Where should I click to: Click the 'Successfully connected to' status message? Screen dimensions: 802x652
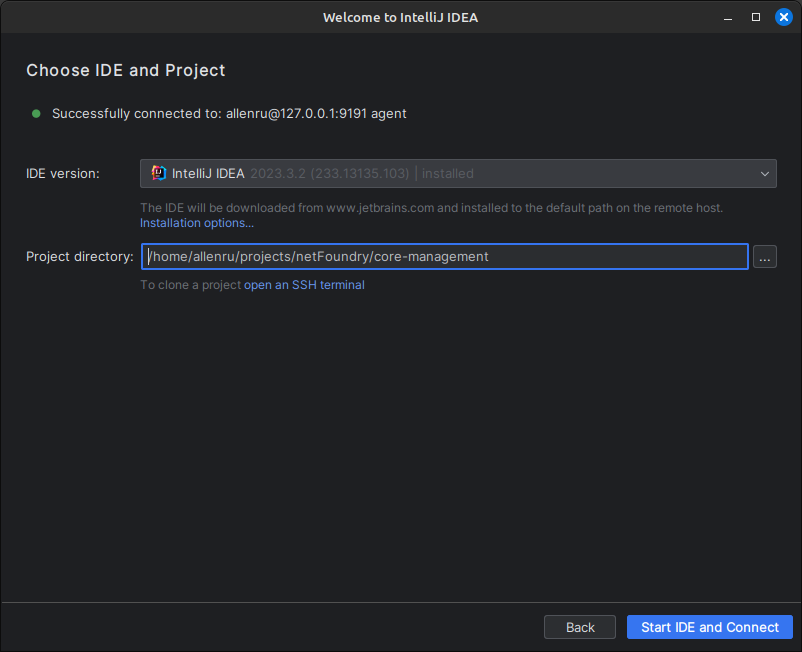click(229, 114)
